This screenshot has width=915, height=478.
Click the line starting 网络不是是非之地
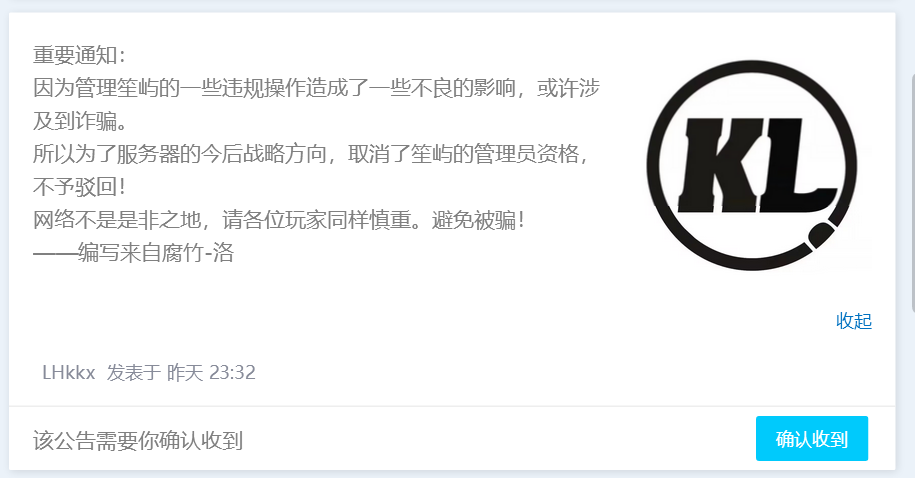[x=279, y=220]
